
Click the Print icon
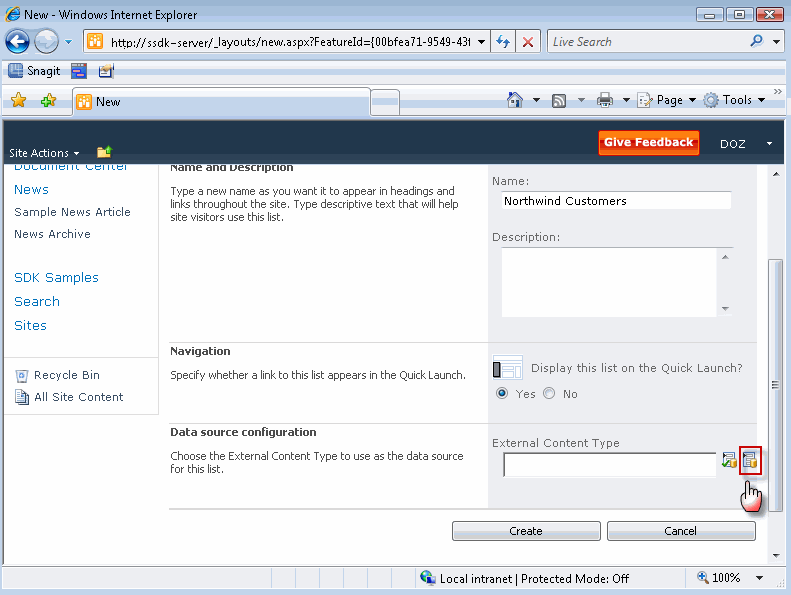[x=605, y=100]
